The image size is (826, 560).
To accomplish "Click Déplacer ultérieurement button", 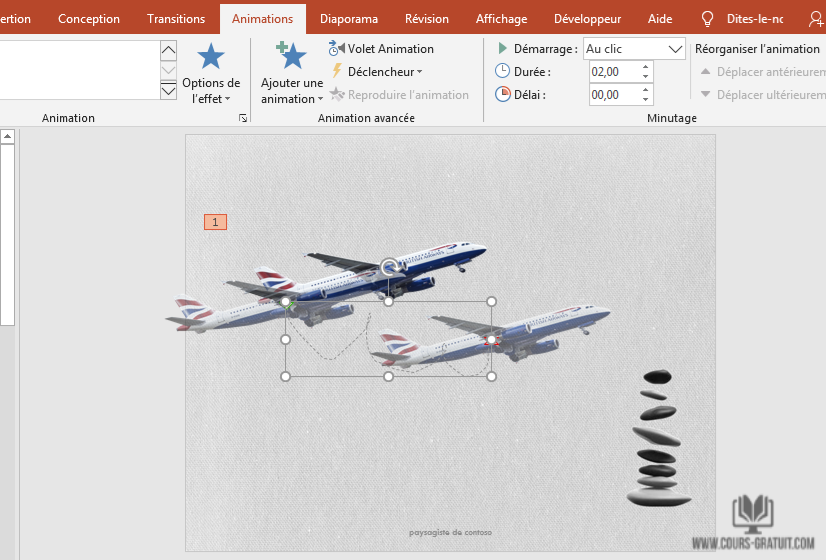I will click(x=762, y=95).
